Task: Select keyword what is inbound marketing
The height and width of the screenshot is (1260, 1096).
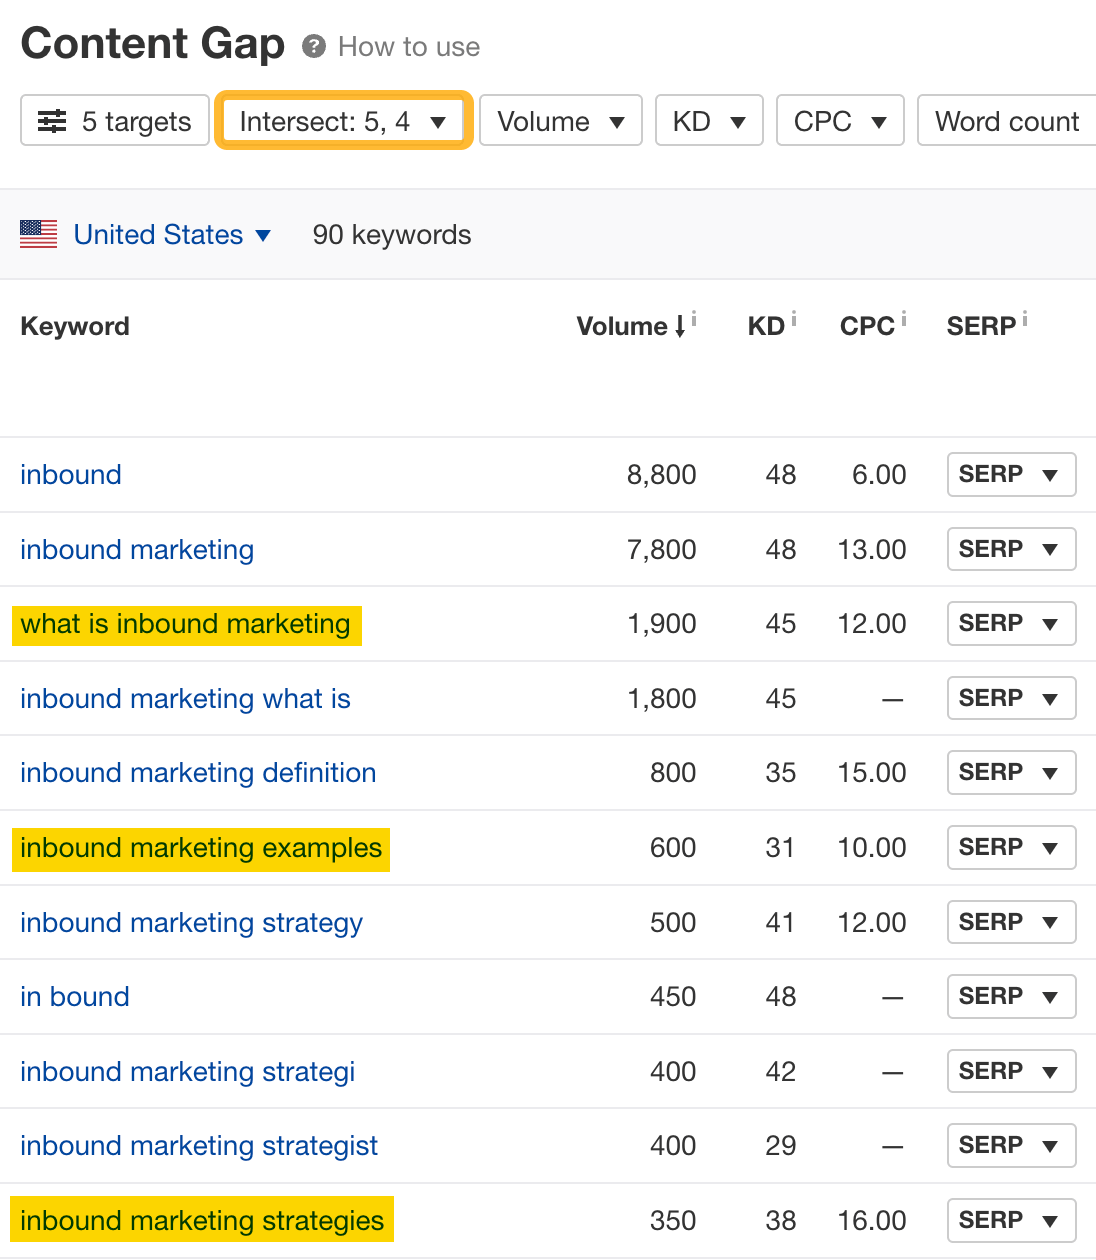Action: [186, 623]
